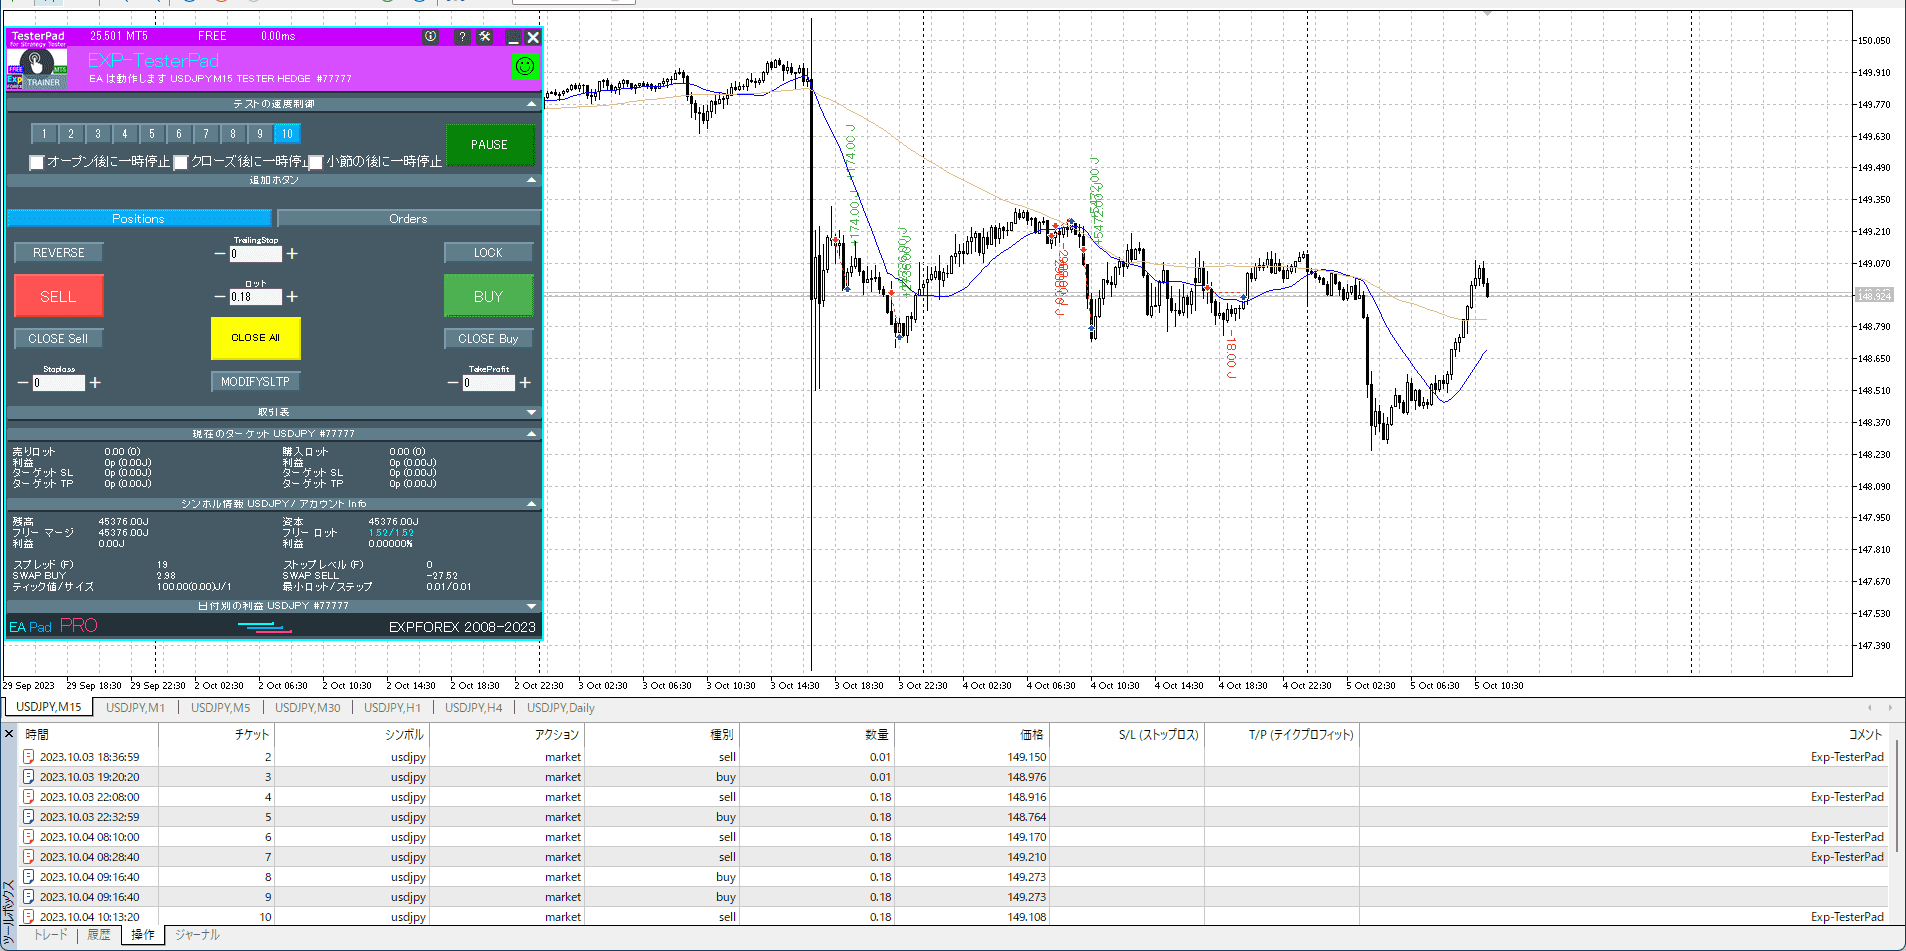The image size is (1906, 951).
Task: Expand the 日付別の利益 USDJPY section
Action: pyautogui.click(x=531, y=606)
